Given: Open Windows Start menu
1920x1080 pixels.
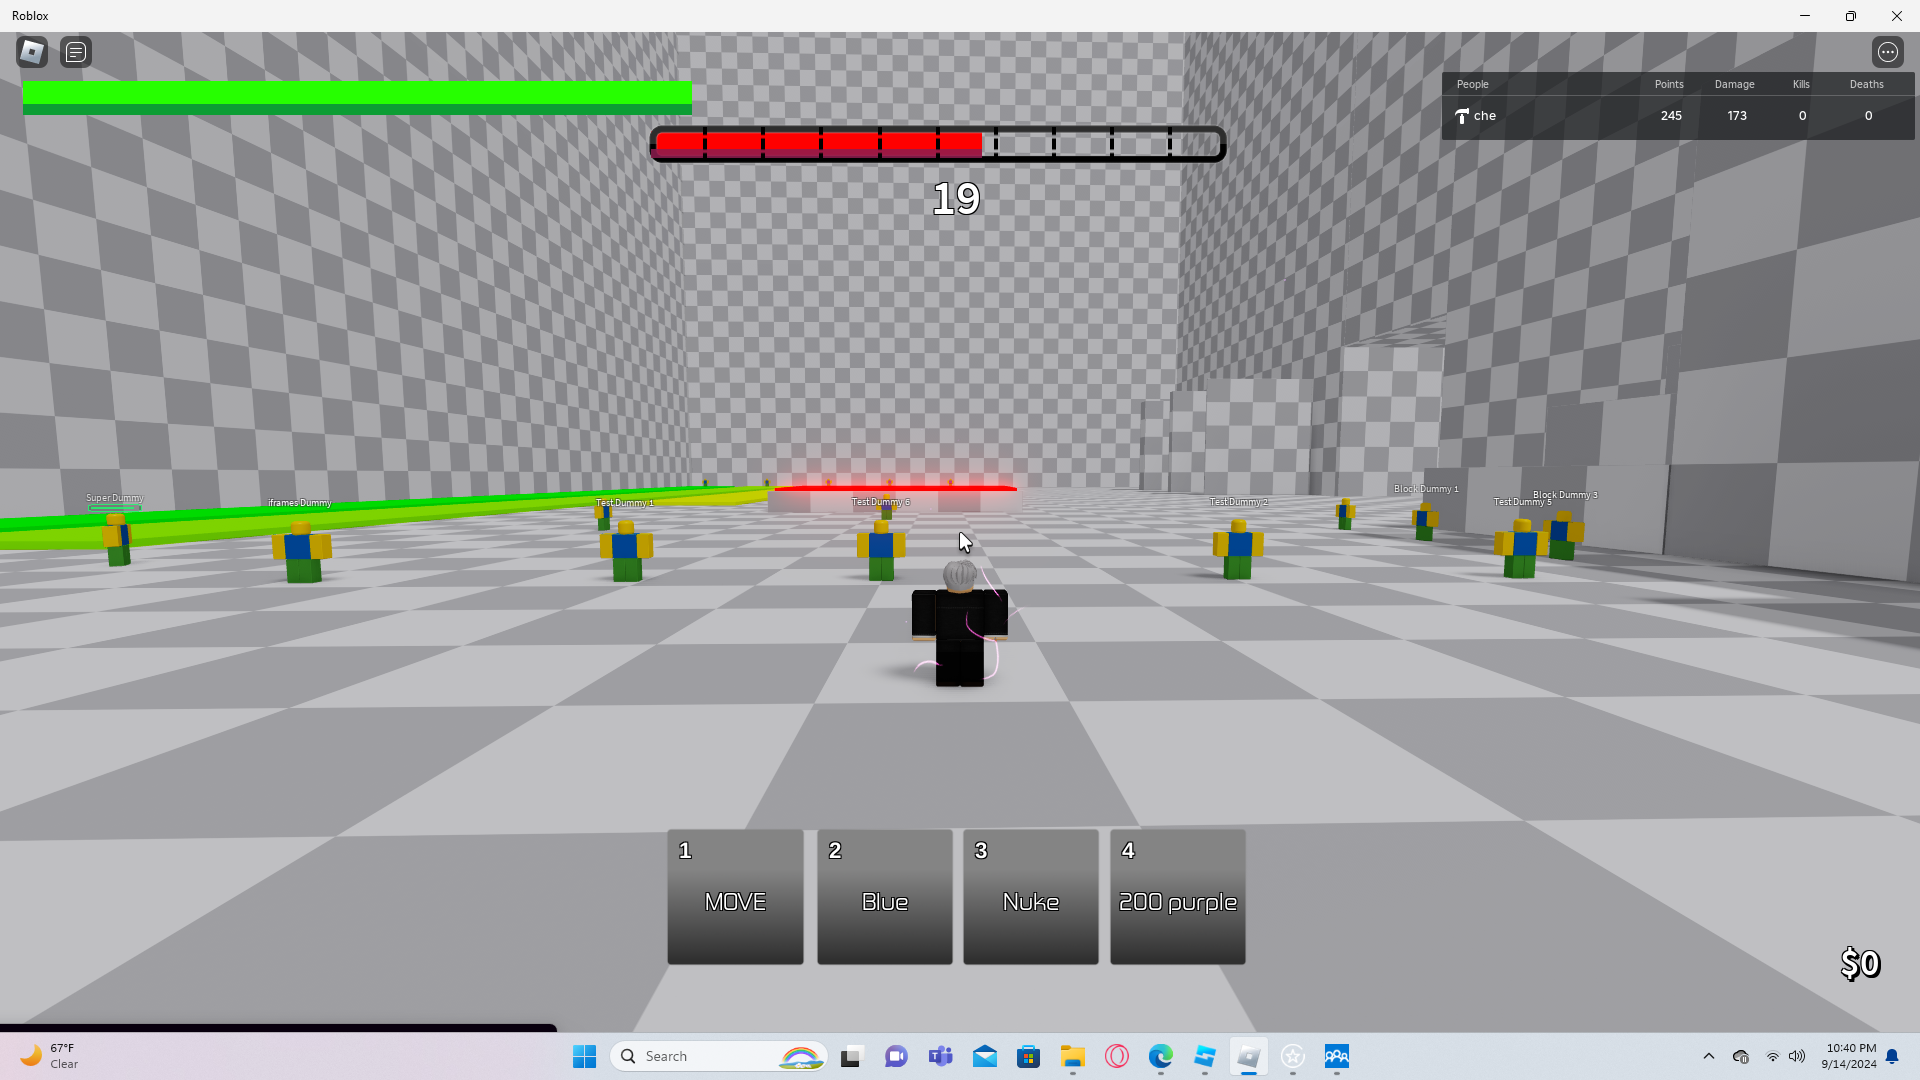Looking at the screenshot, I should tap(584, 1056).
